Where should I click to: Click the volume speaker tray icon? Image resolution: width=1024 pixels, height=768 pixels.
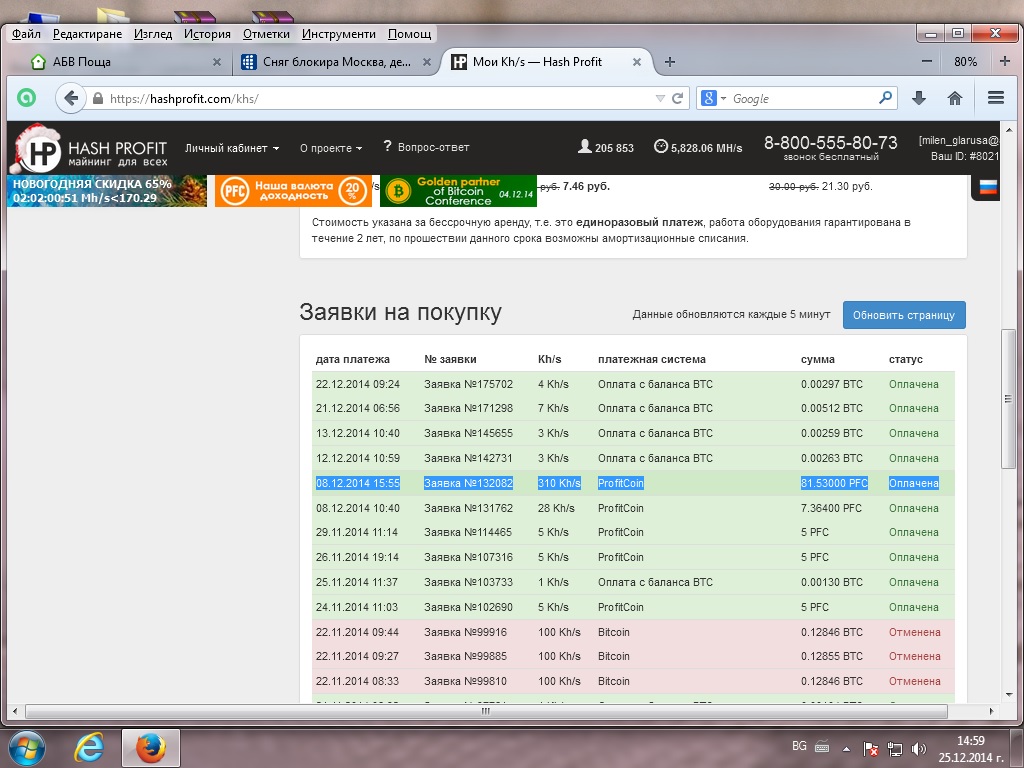919,749
